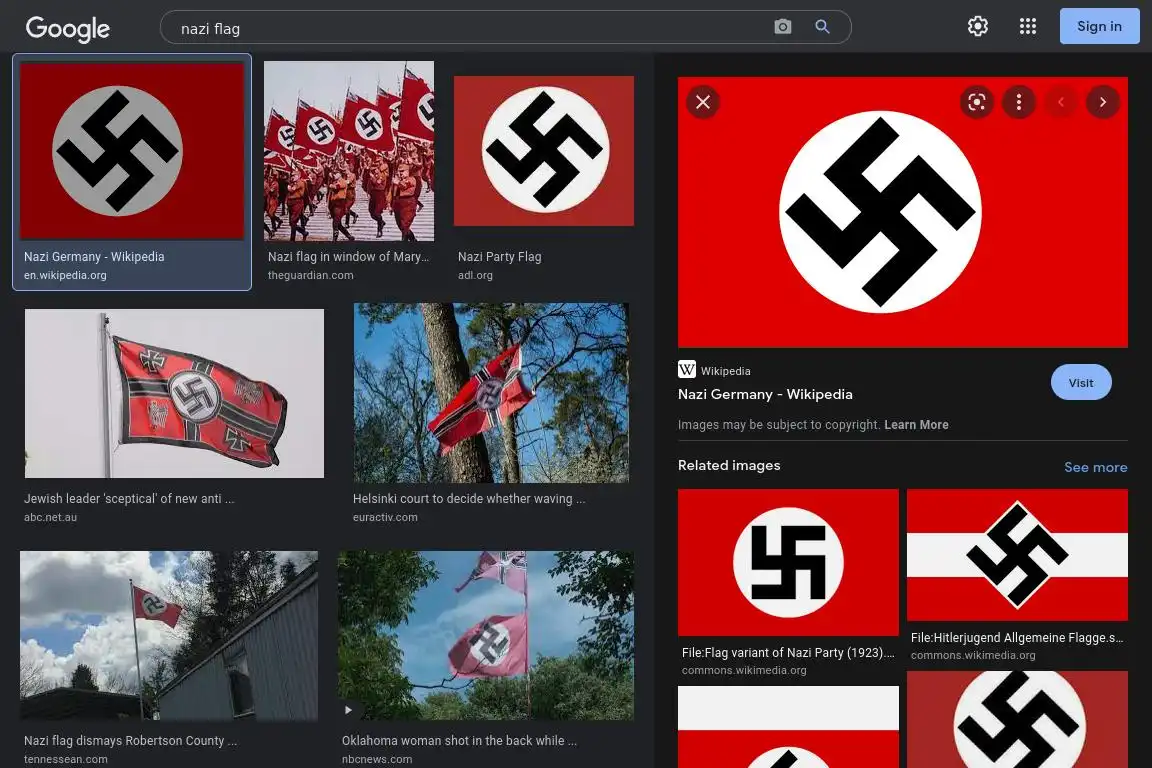Select the nbcnews.com result thumbnail
The image size is (1152, 768).
tap(486, 636)
